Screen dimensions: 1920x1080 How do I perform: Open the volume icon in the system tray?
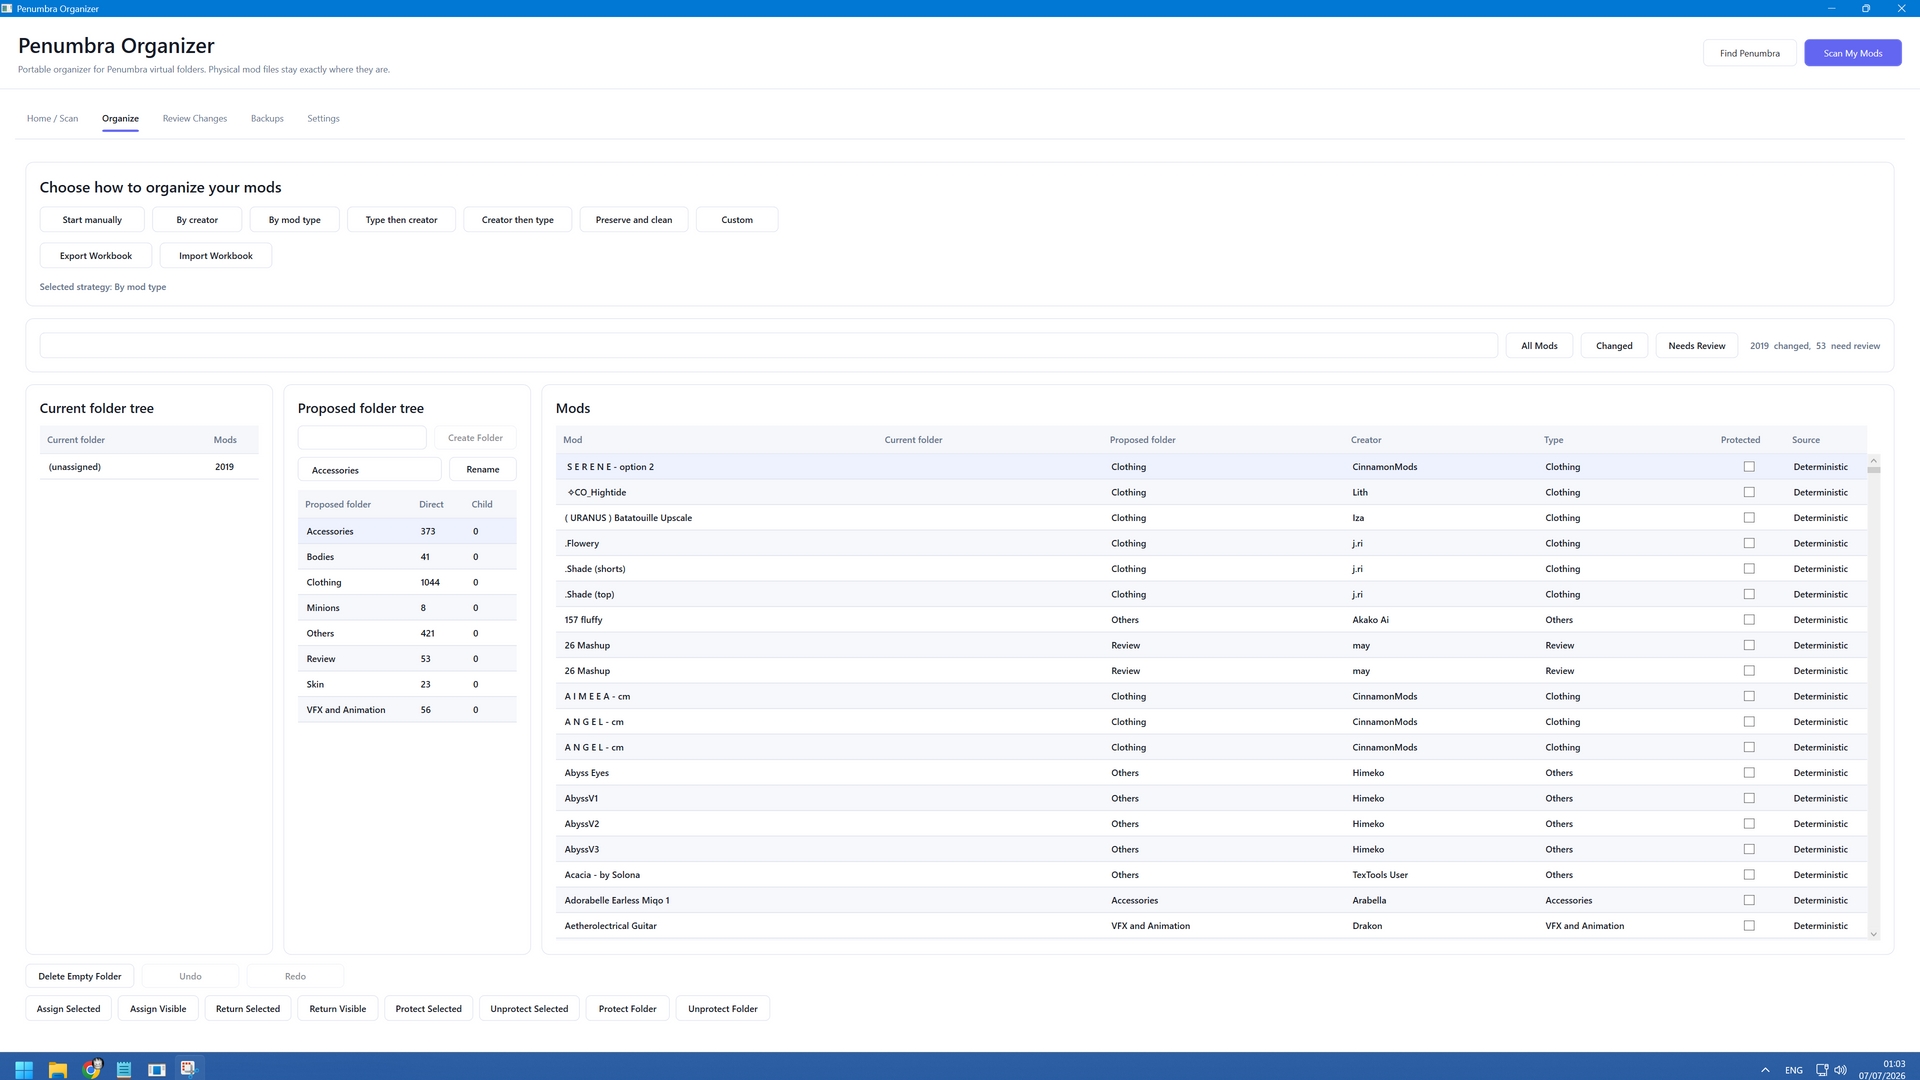tap(1841, 1070)
